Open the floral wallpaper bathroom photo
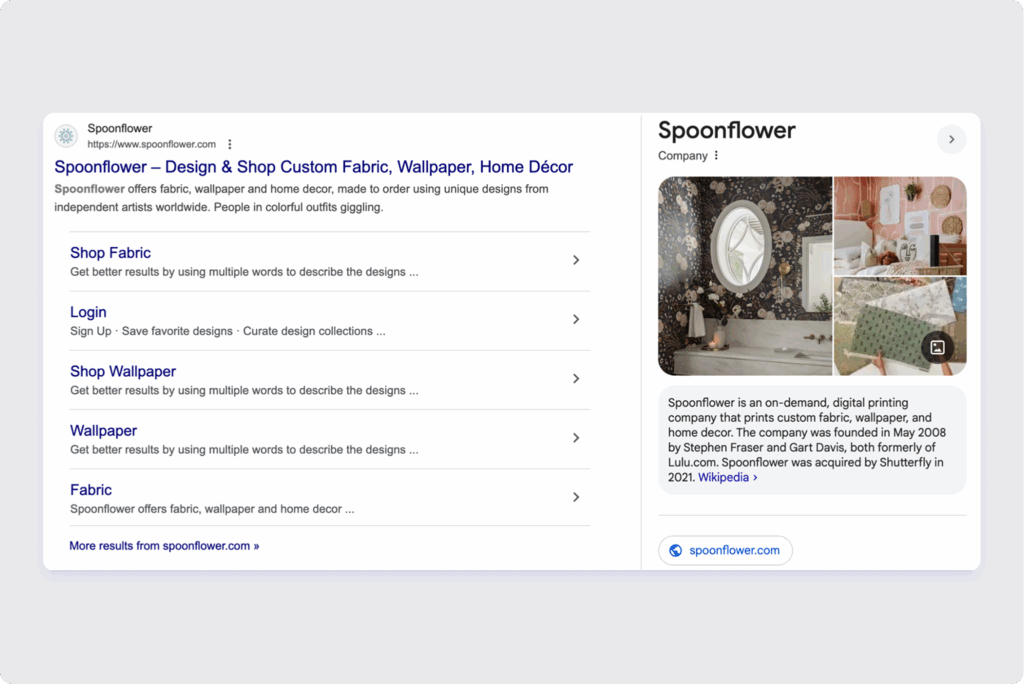Image resolution: width=1024 pixels, height=684 pixels. [x=744, y=276]
